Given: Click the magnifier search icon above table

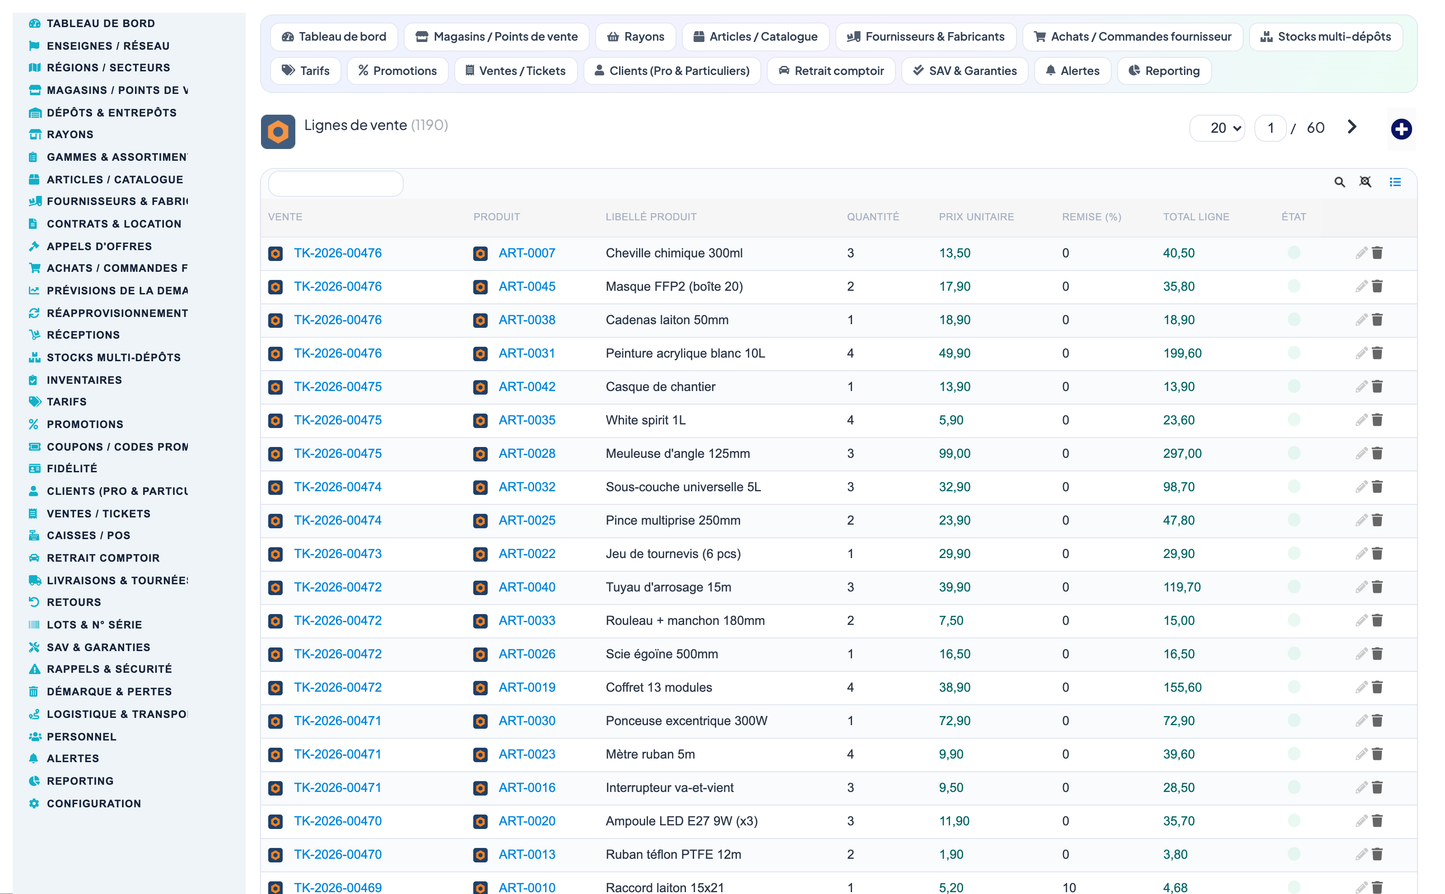Looking at the screenshot, I should click(1339, 182).
